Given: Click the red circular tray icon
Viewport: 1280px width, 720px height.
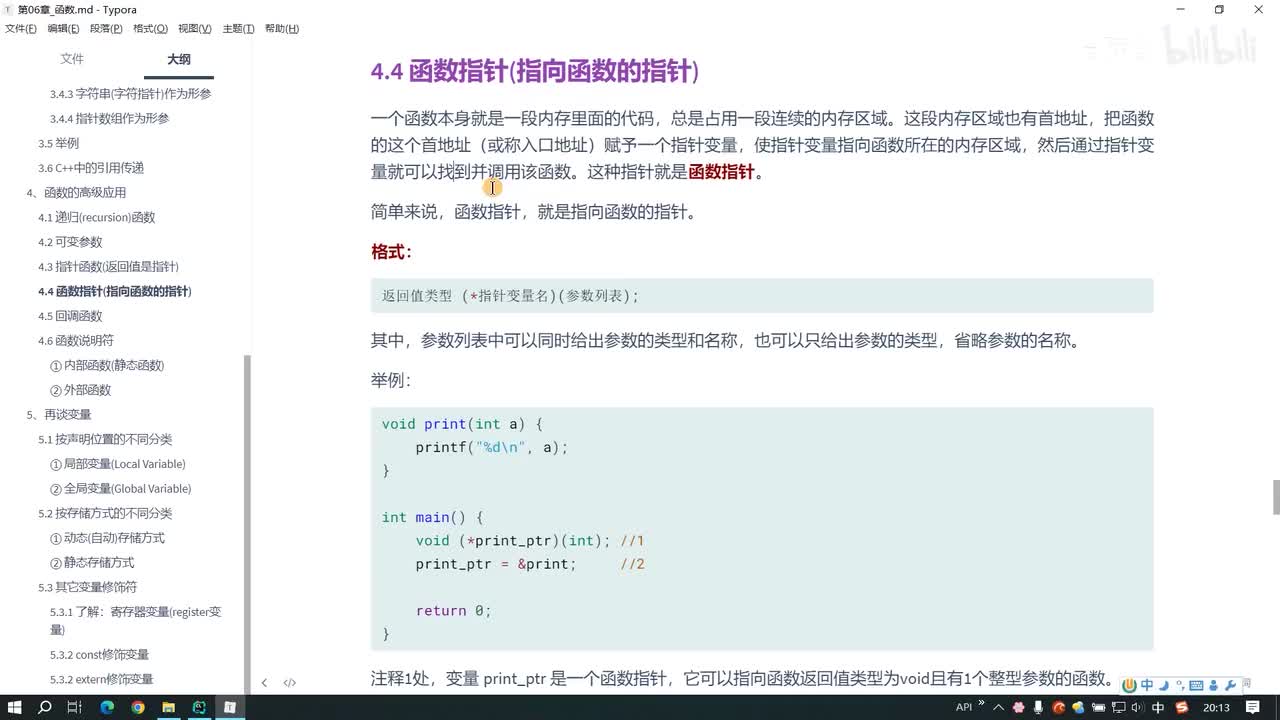Looking at the screenshot, I should [1059, 707].
